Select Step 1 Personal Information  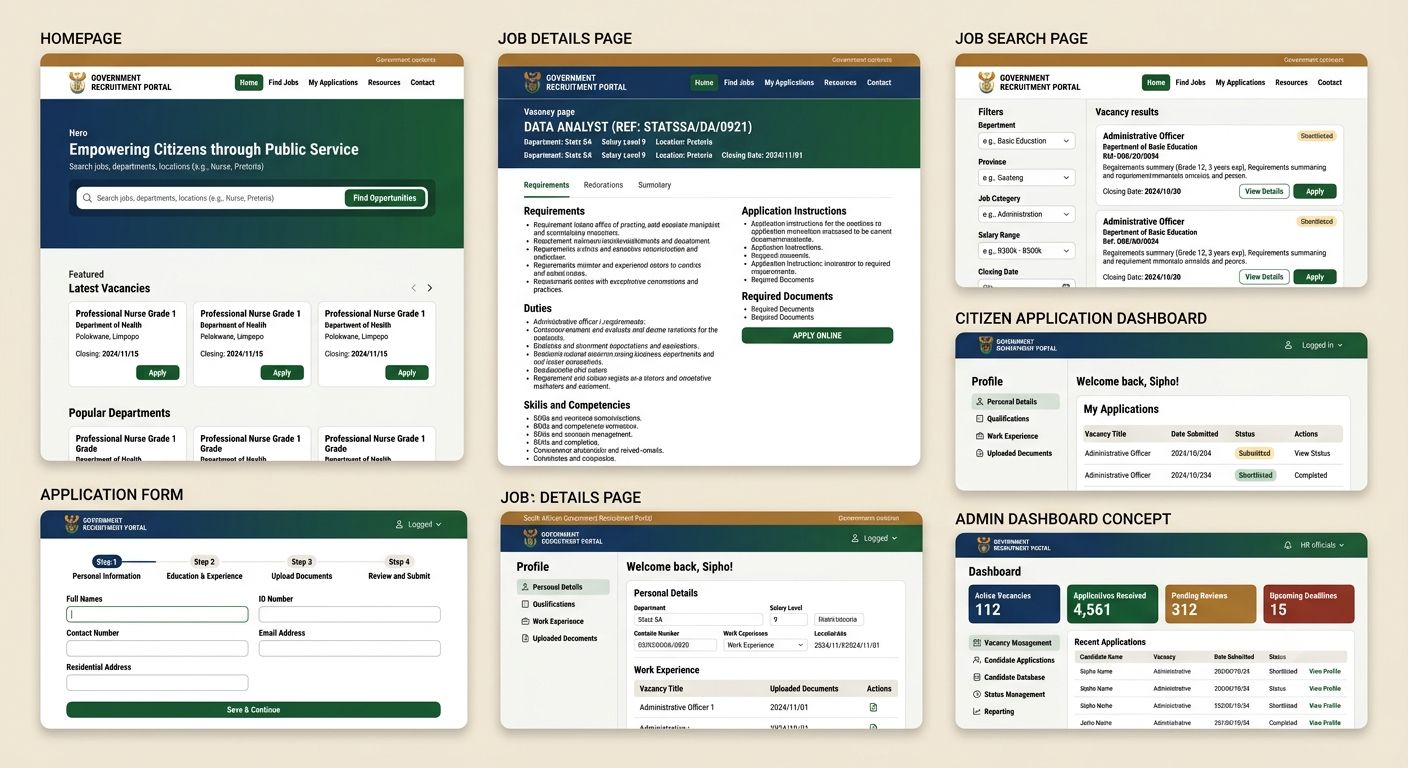(x=106, y=568)
